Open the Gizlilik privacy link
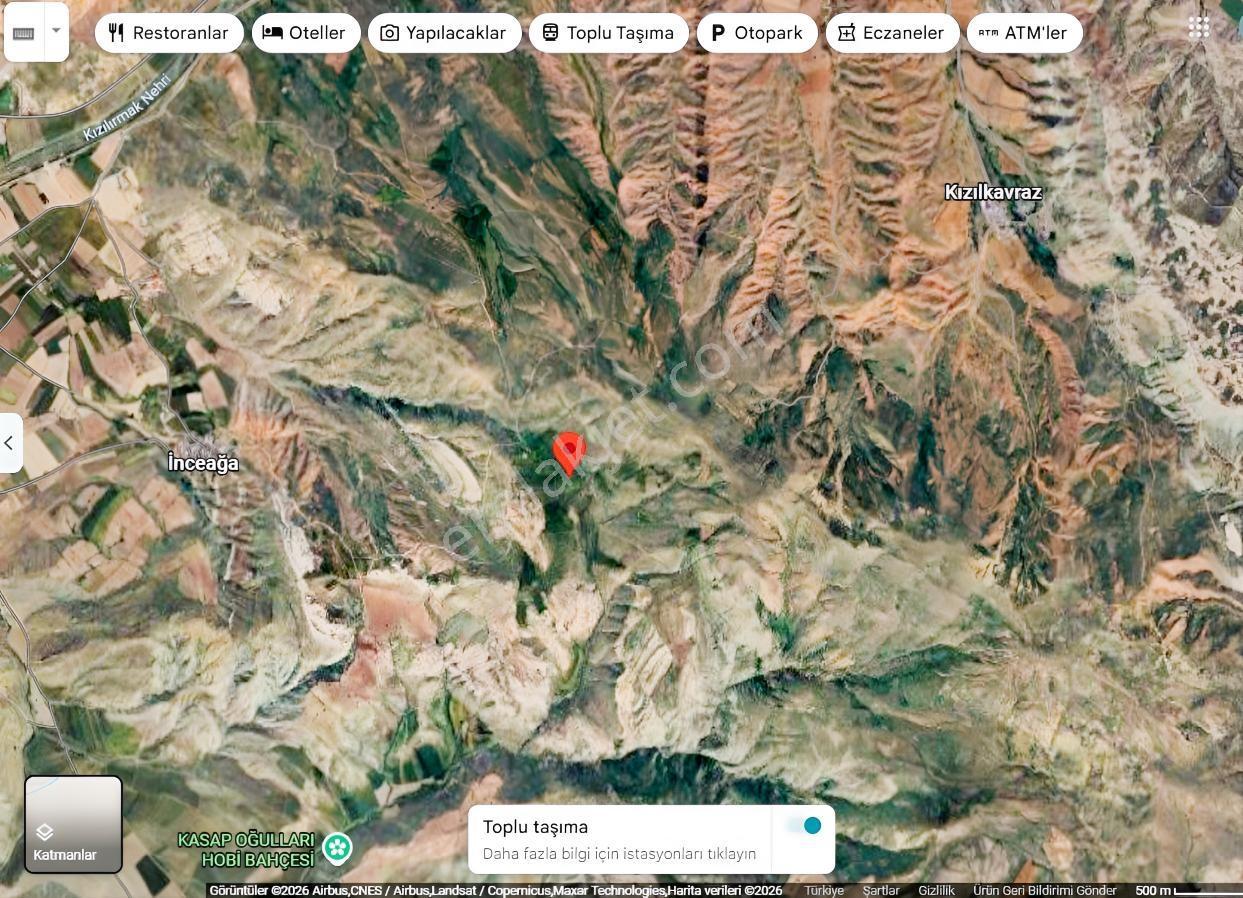Screen dimensions: 1243x898 [x=936, y=890]
